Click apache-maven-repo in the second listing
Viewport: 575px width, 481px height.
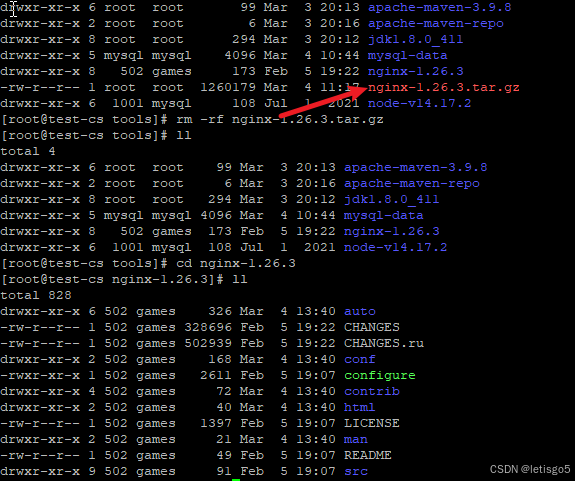(x=411, y=184)
